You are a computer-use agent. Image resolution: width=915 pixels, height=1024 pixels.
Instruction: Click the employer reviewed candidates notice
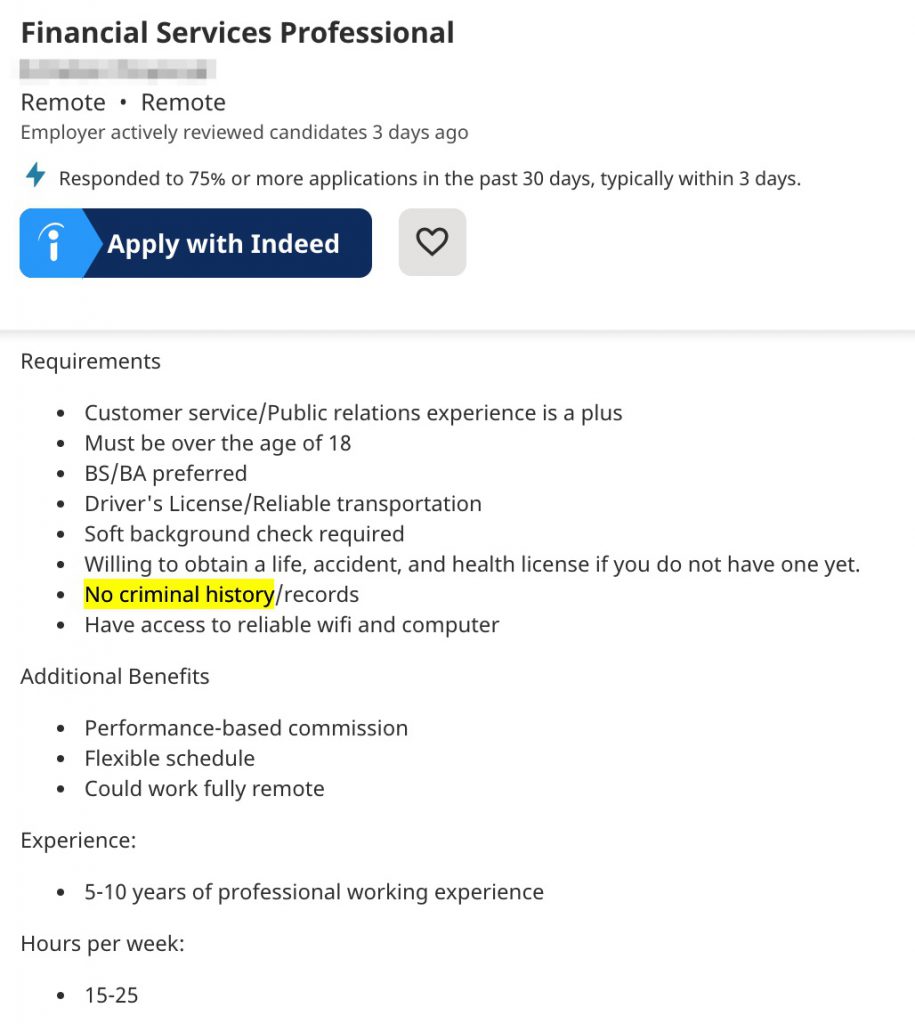click(x=244, y=133)
